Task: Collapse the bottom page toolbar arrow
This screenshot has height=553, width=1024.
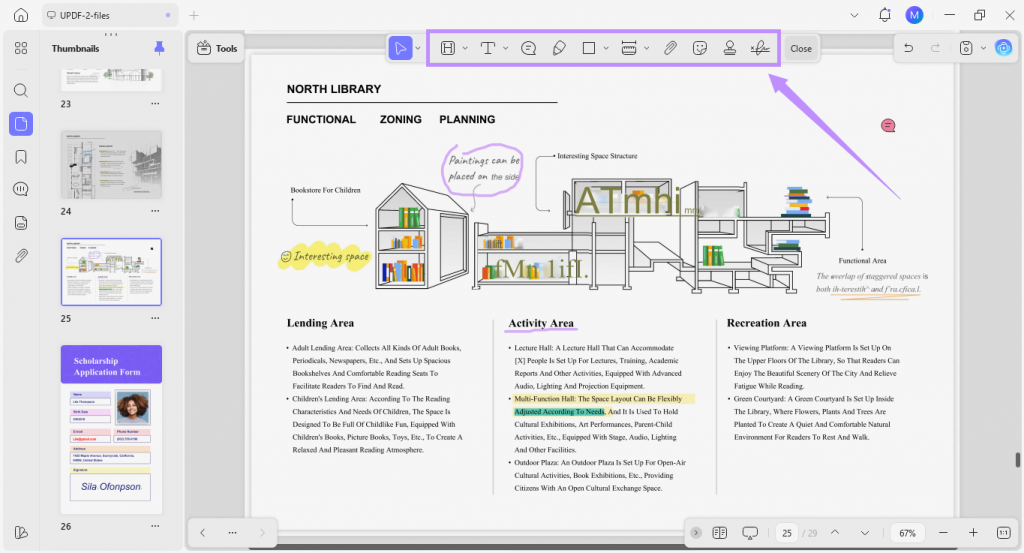Action: click(696, 533)
